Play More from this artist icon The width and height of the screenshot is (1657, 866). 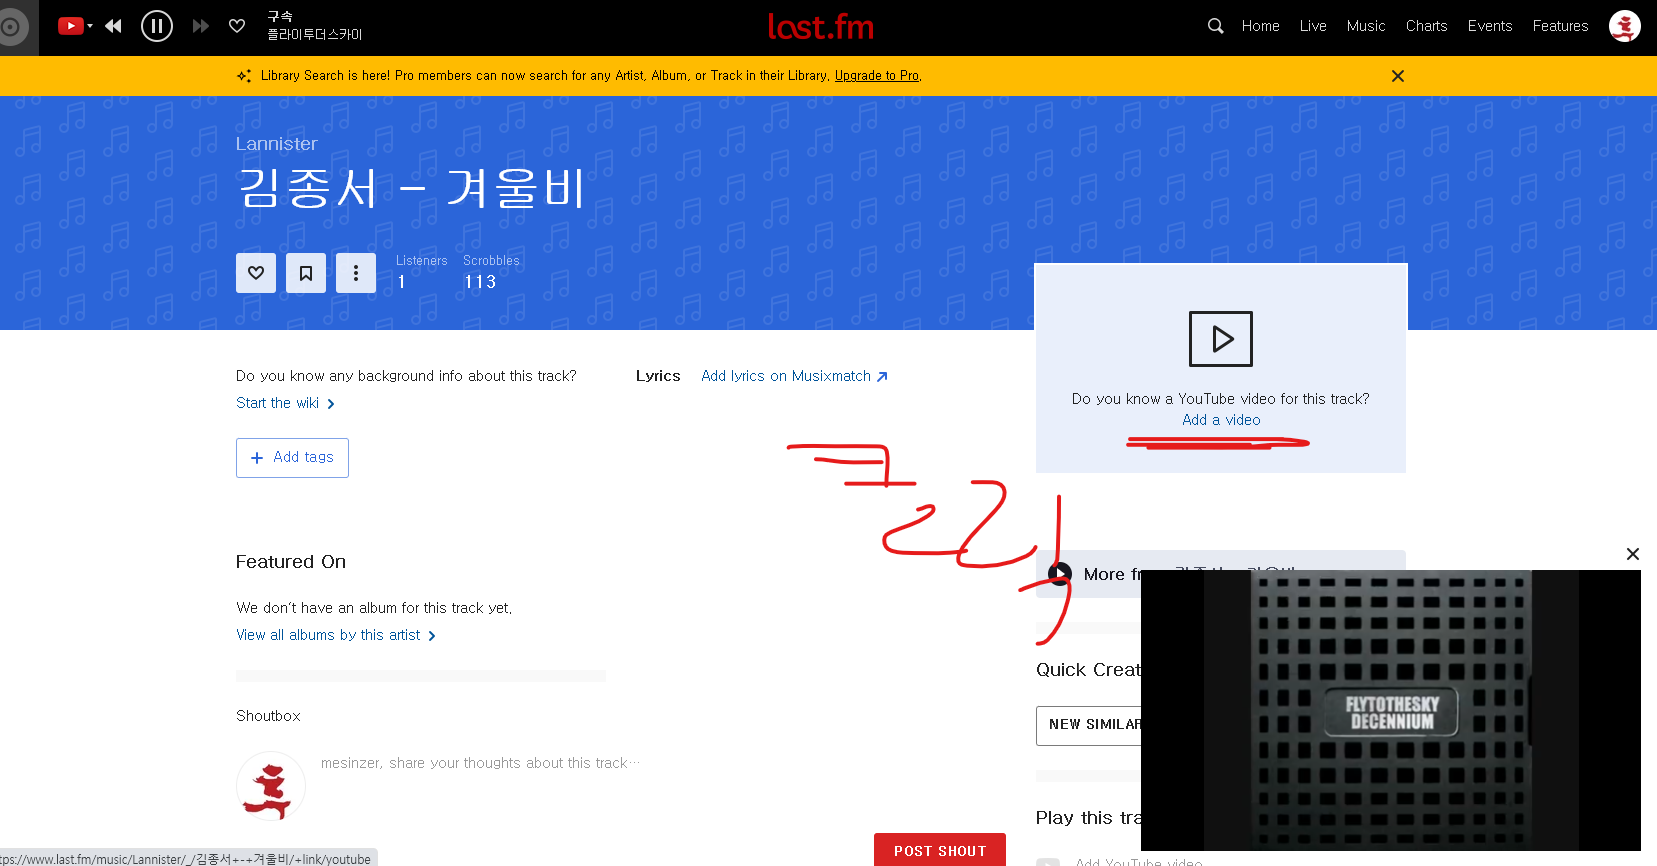(1060, 573)
